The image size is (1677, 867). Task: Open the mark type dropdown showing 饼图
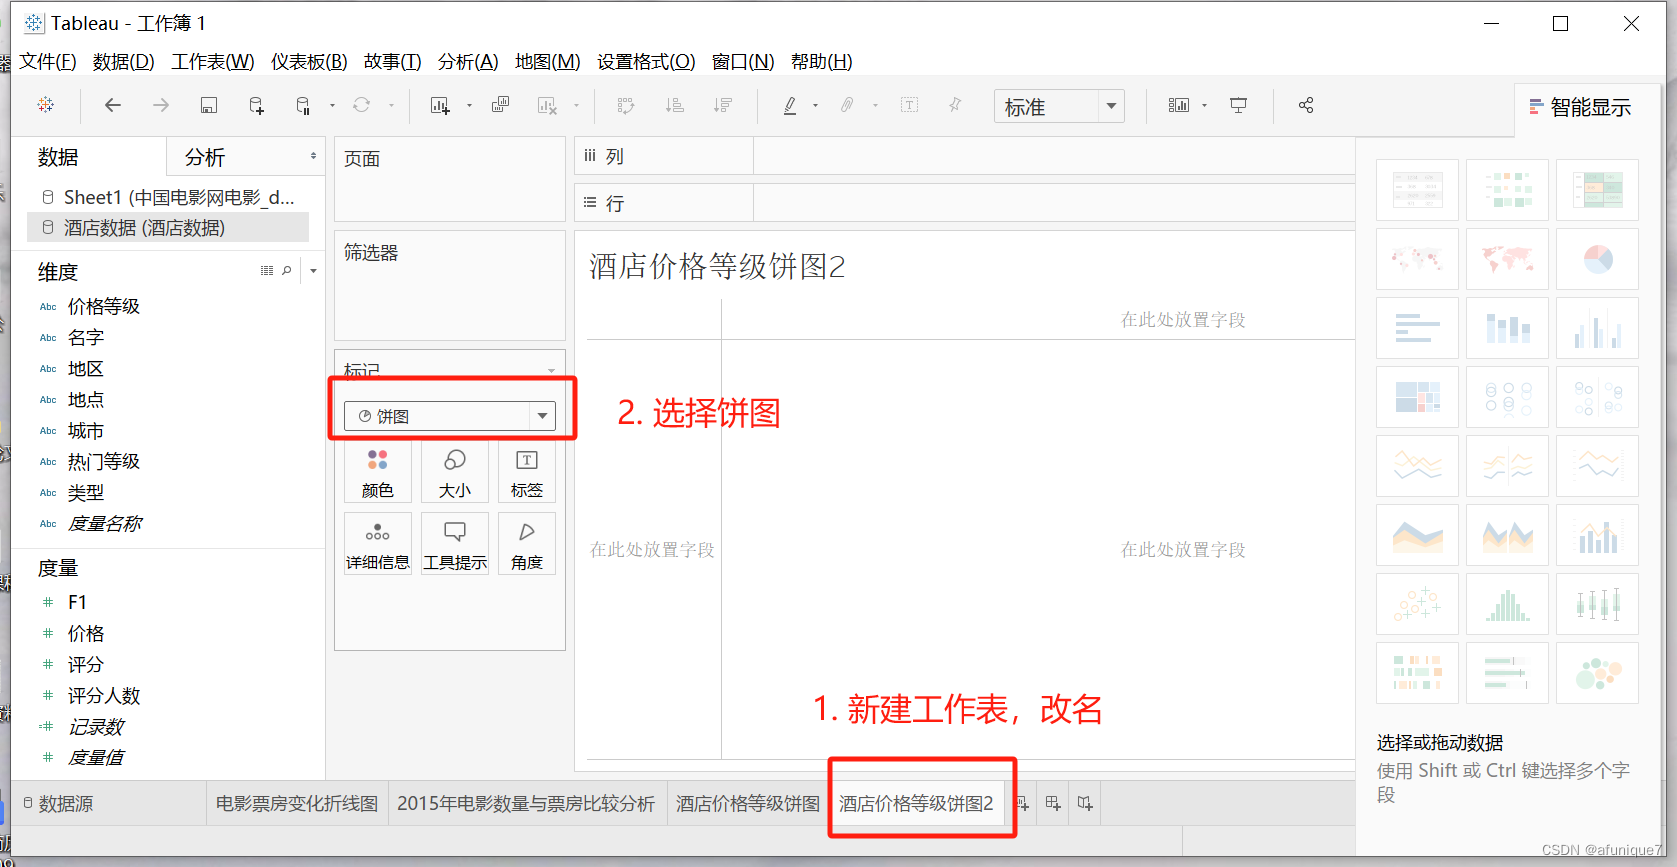(x=449, y=416)
